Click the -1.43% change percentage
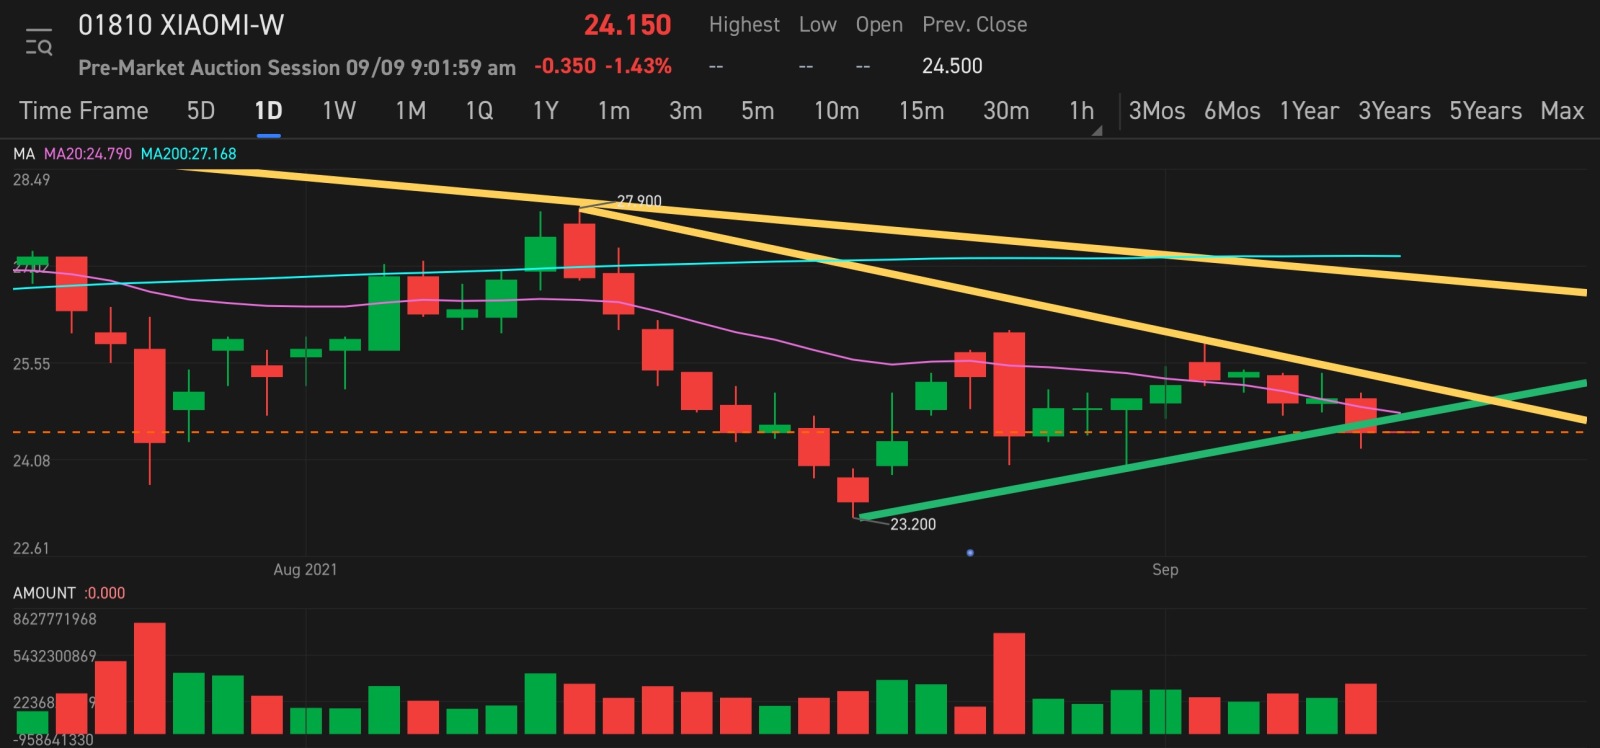The width and height of the screenshot is (1600, 748). pyautogui.click(x=638, y=66)
